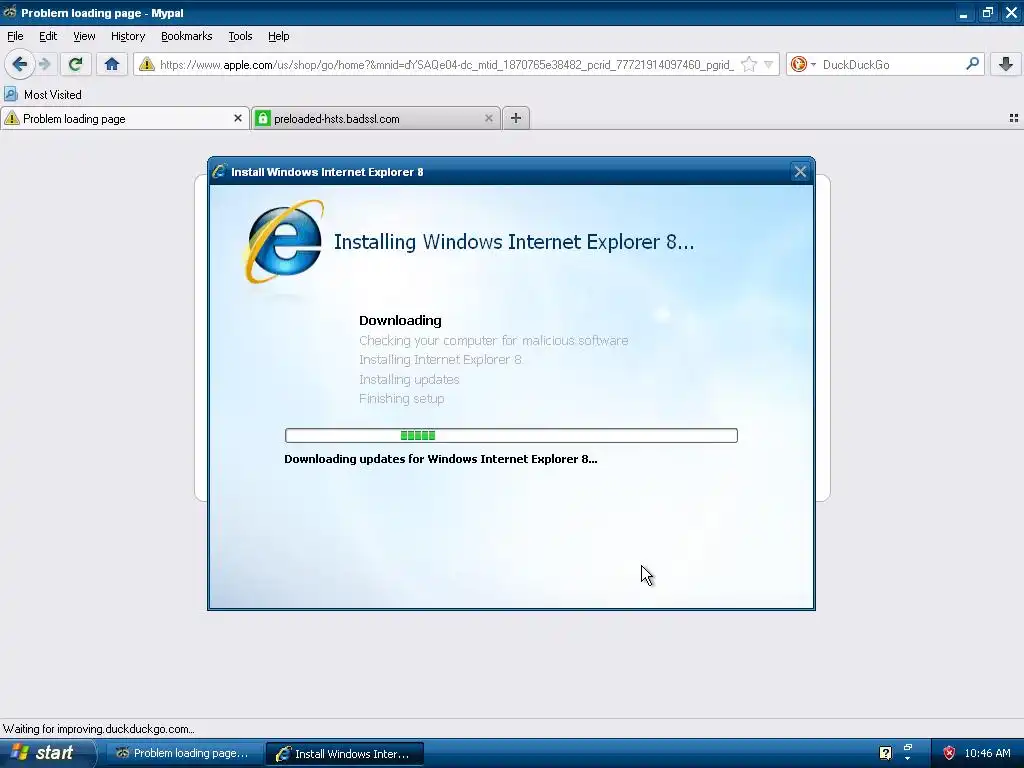Click the bold 'Downloading' step text
Screen dimensions: 1024x768
point(400,321)
